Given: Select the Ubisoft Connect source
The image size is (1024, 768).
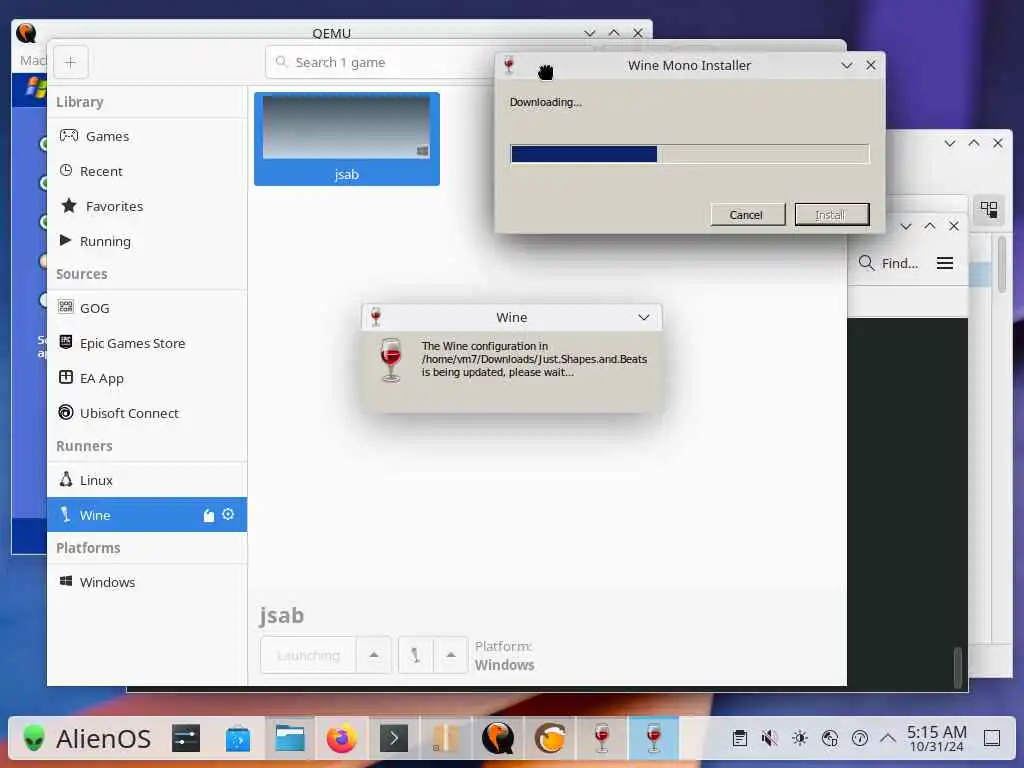Looking at the screenshot, I should pyautogui.click(x=147, y=413).
